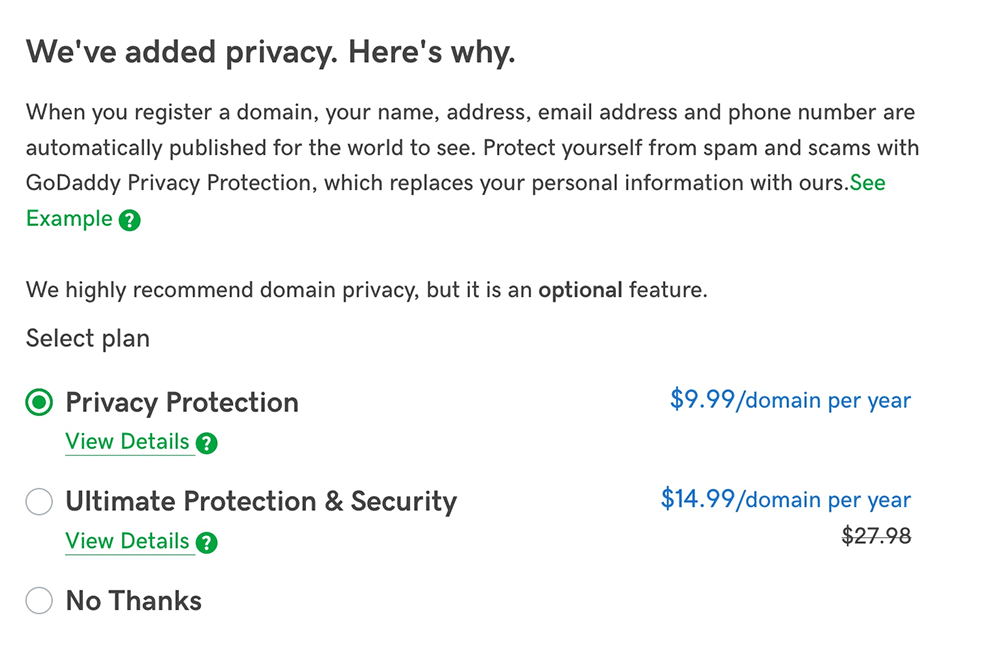The width and height of the screenshot is (1000, 665).
Task: Click help icon beside Privacy Protection View Details
Action: coord(207,443)
